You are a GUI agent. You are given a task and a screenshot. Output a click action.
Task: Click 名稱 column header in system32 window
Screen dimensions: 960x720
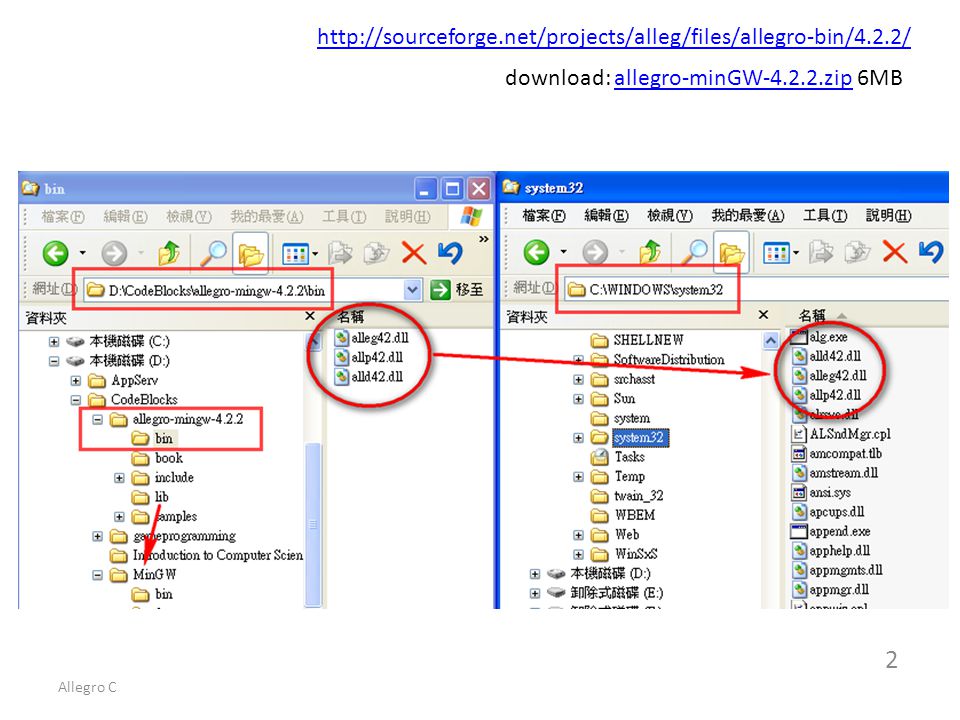click(812, 315)
